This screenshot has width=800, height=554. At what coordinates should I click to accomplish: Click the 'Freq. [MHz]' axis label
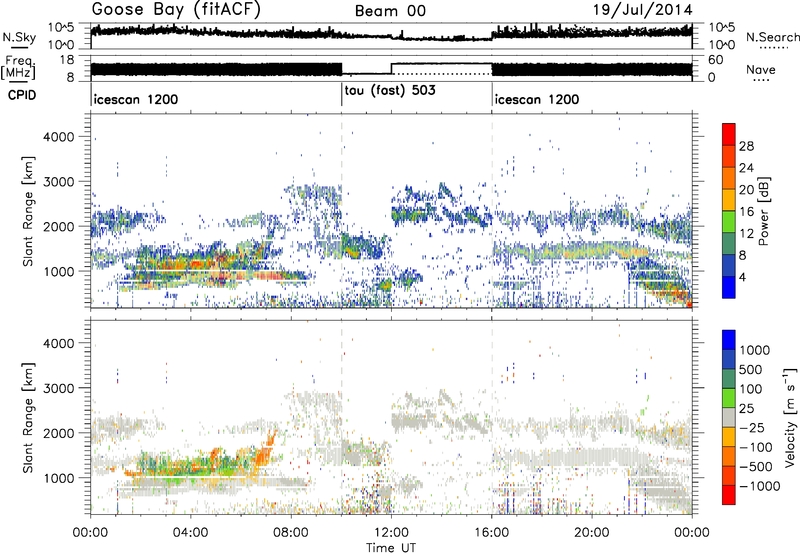[x=18, y=68]
